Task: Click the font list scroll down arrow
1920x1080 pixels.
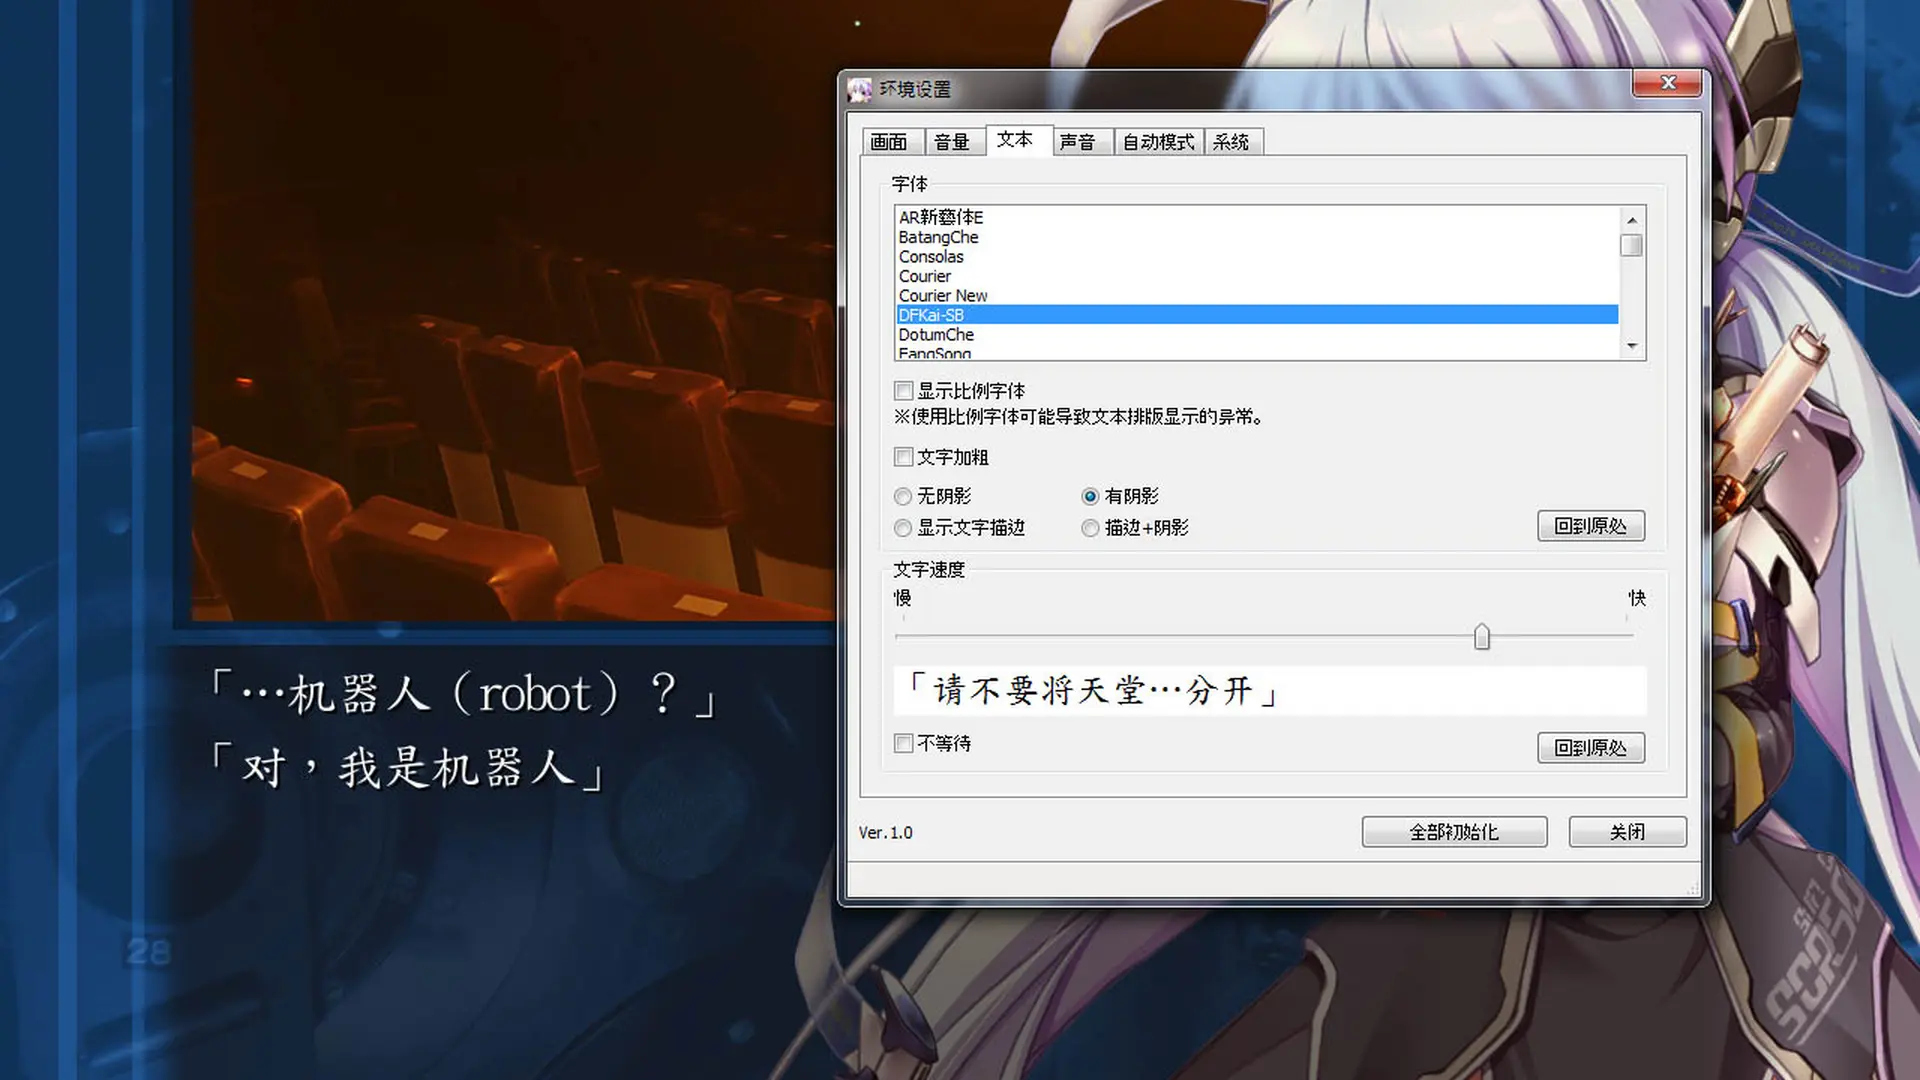Action: (1631, 346)
